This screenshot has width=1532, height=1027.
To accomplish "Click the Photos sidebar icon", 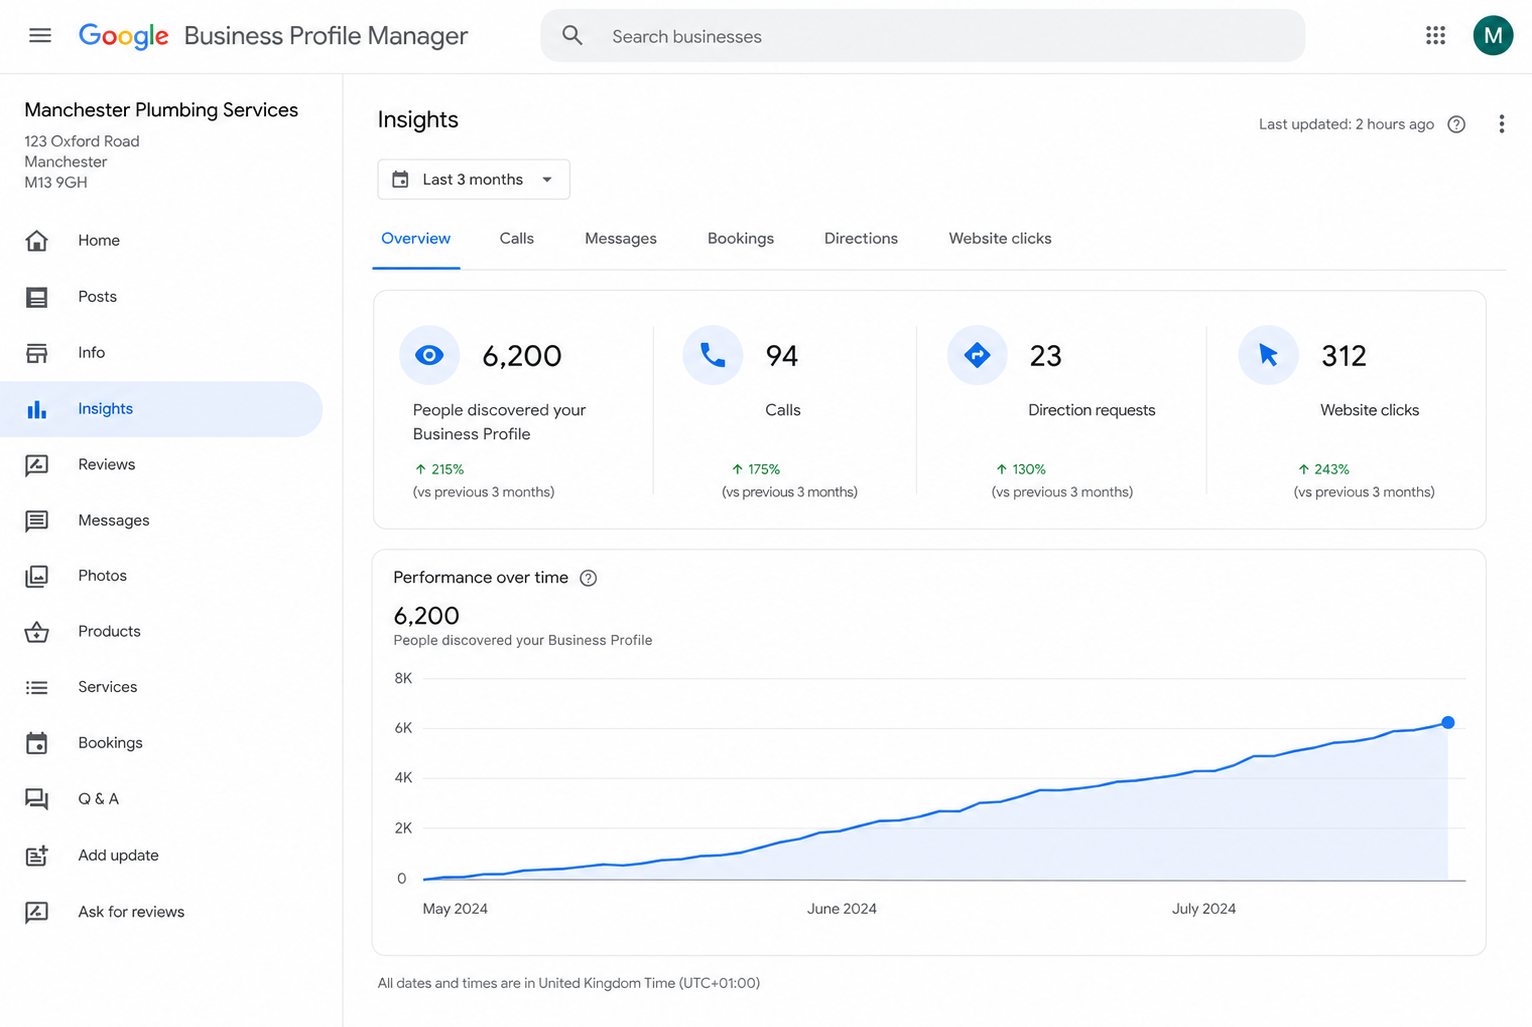I will click(37, 576).
